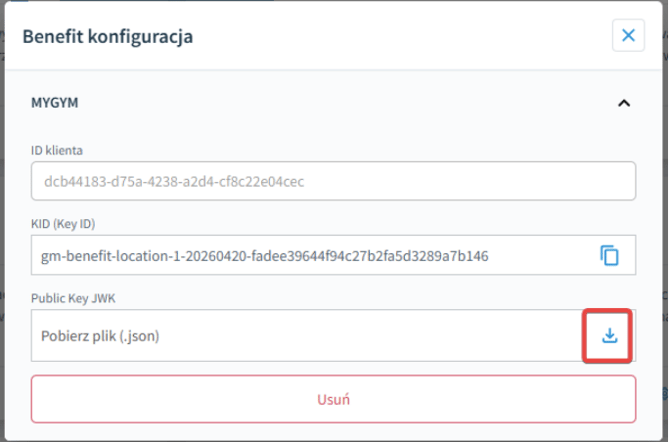The image size is (670, 442).
Task: Click the Pobierz plik (.json) text
Action: click(100, 336)
